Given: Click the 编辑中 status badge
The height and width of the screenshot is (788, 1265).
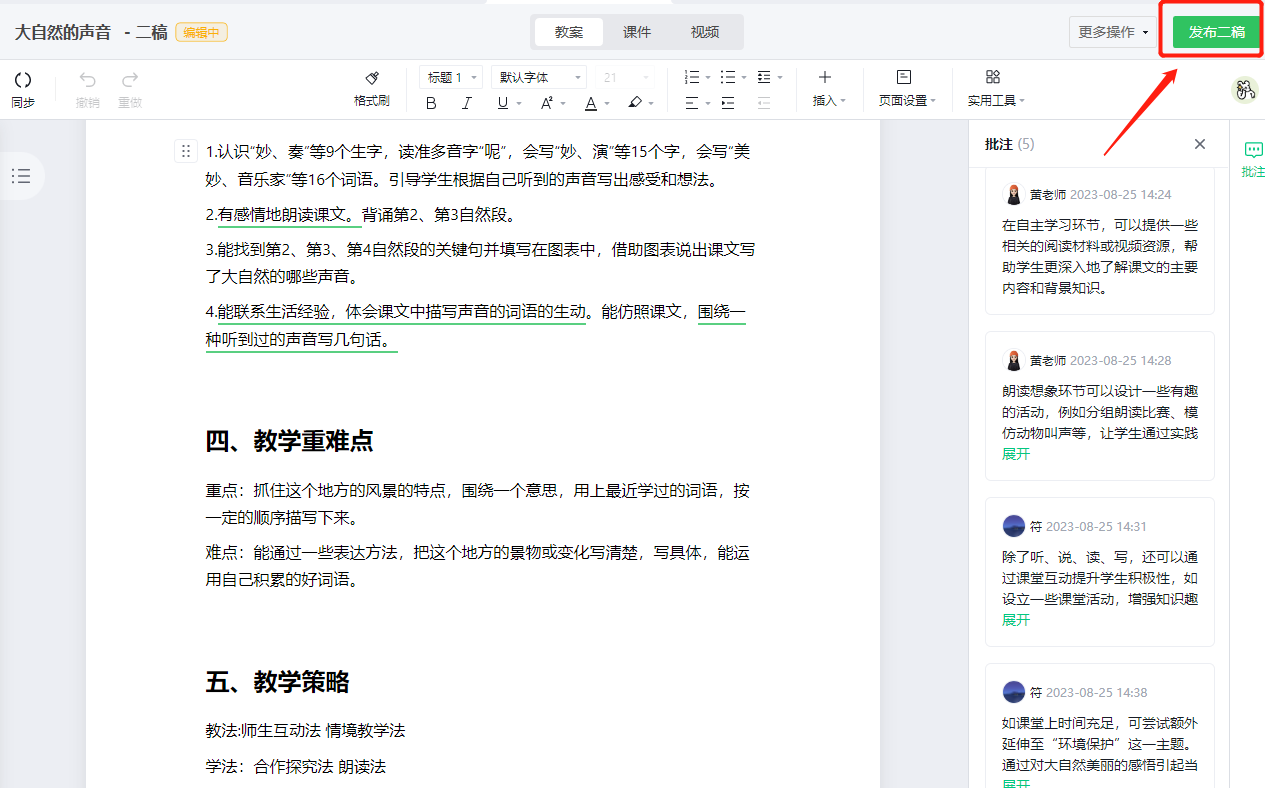Looking at the screenshot, I should coord(202,32).
